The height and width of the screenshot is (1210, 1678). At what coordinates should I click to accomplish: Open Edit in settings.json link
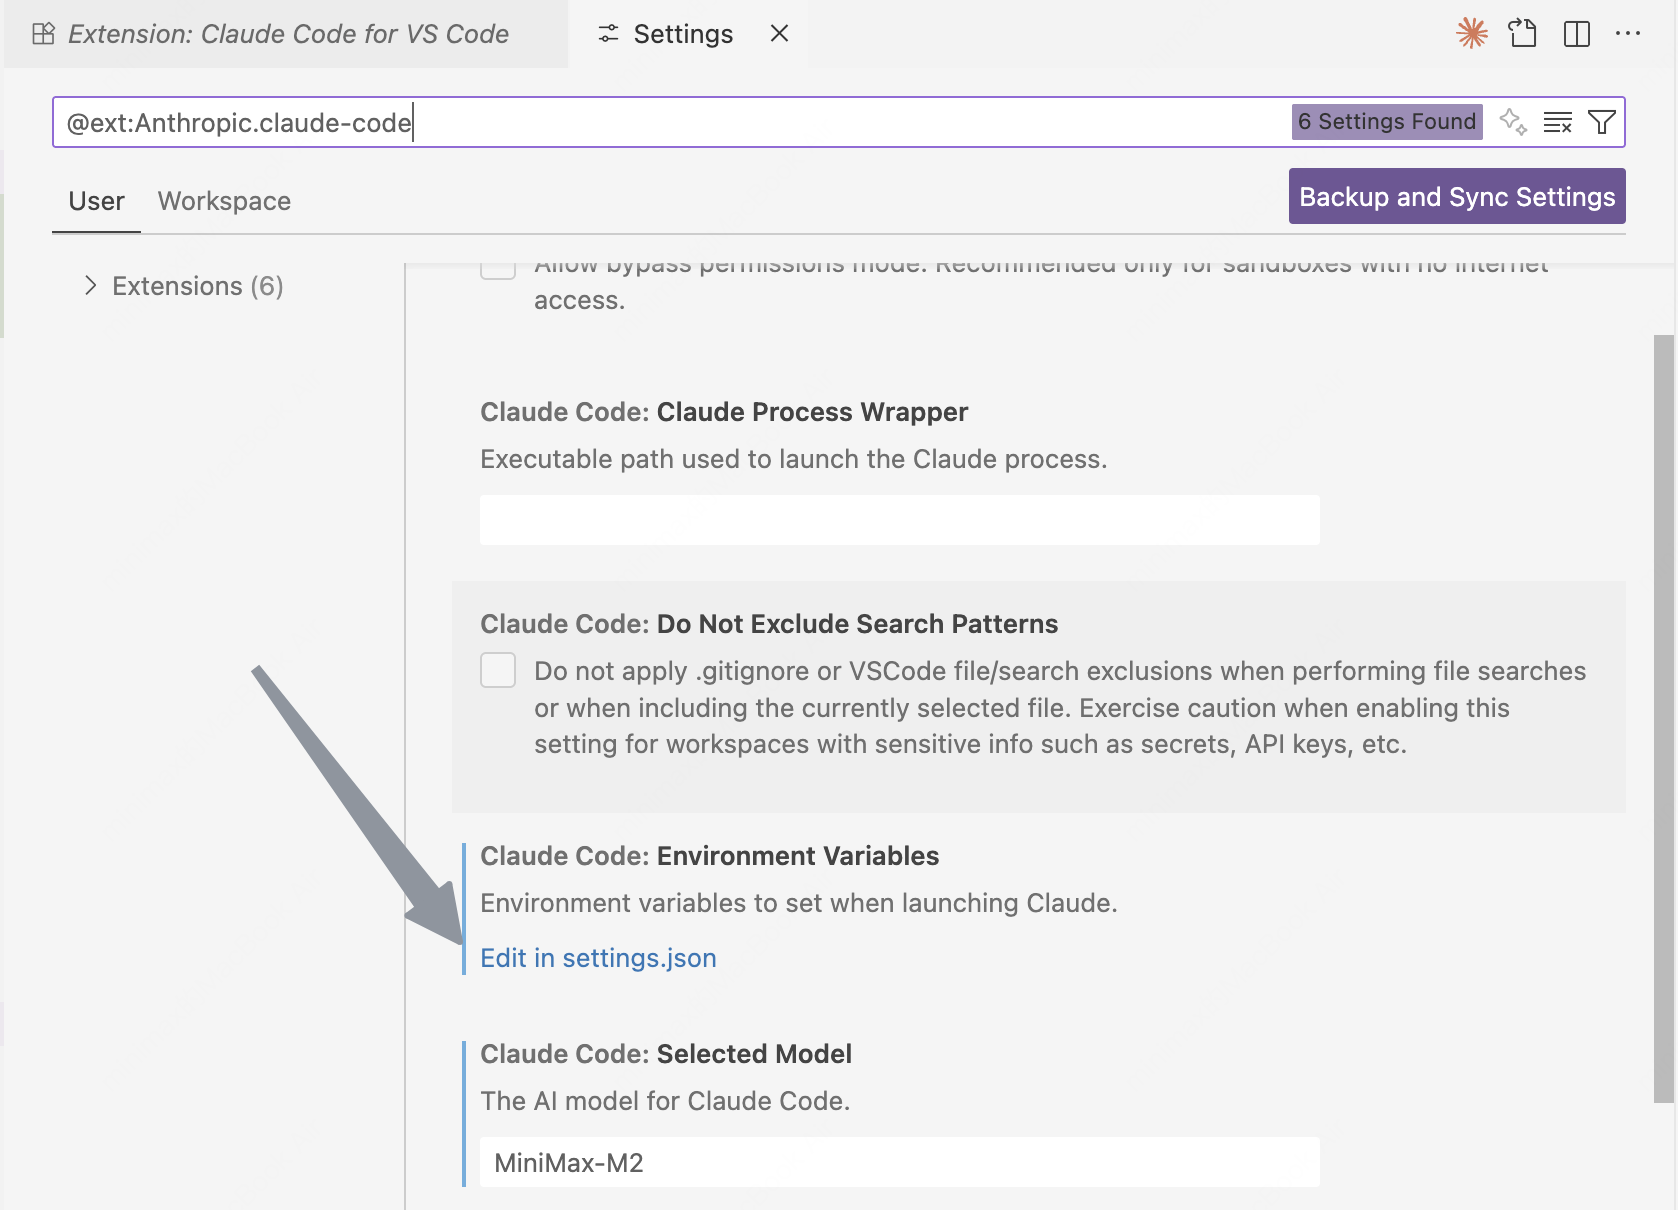598,958
